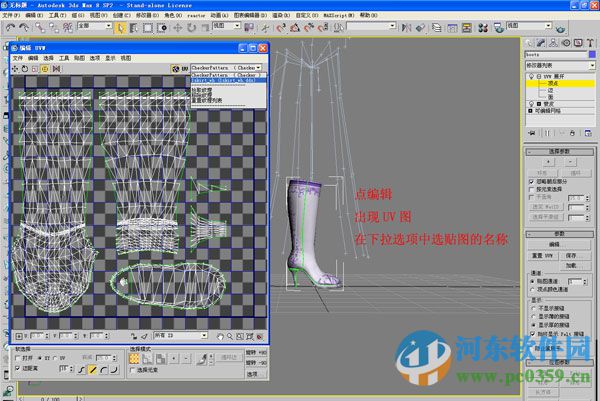The image size is (600, 401).
Task: Click the Undo arrow in main toolbar
Action: click(x=10, y=27)
